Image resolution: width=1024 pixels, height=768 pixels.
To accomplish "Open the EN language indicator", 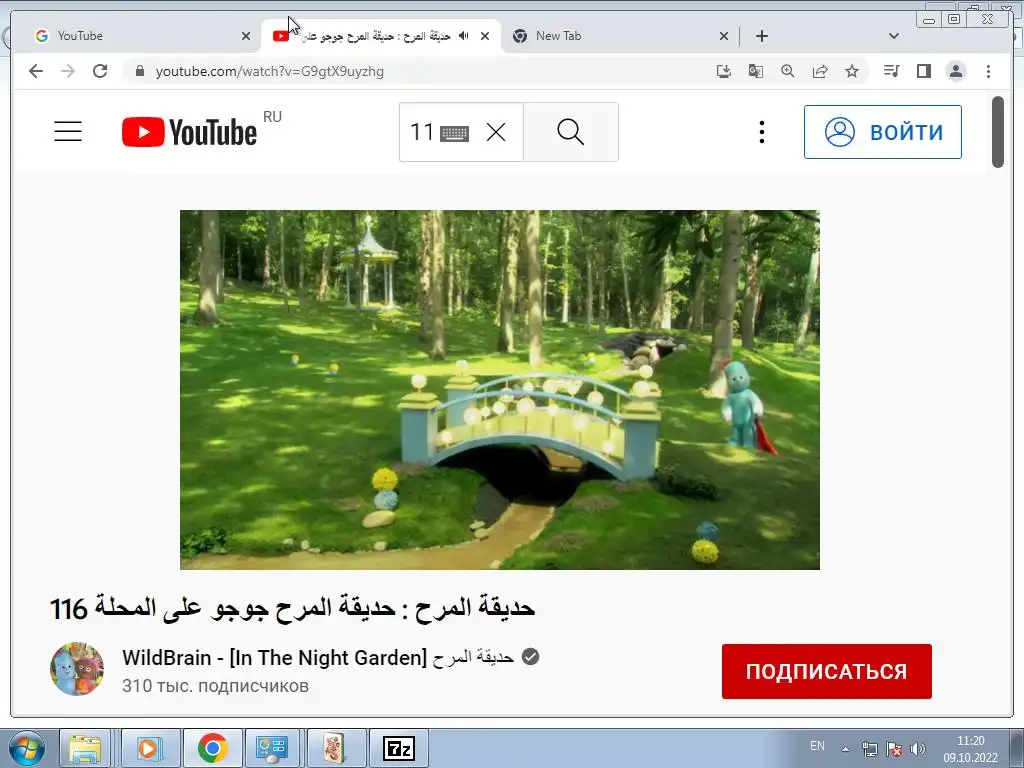I will point(817,746).
